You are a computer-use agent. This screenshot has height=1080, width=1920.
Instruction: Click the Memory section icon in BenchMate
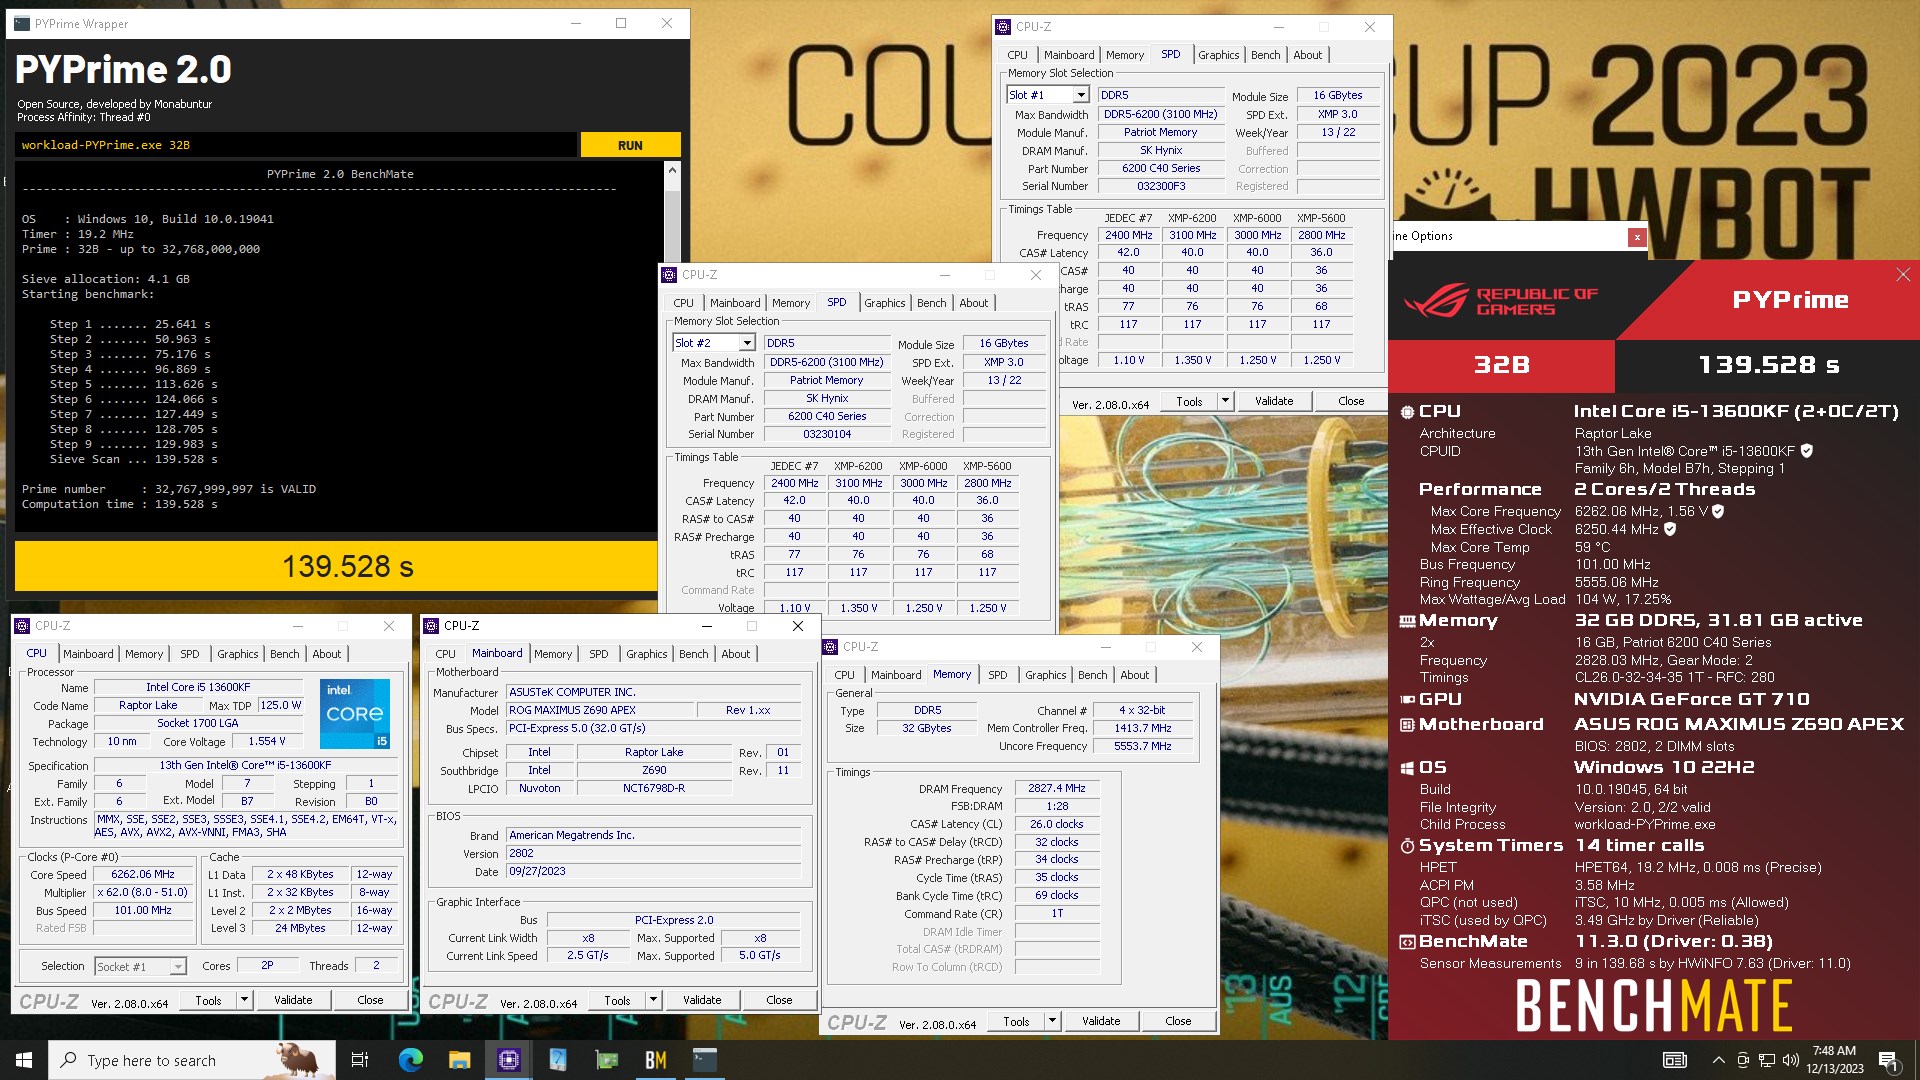pos(1407,621)
